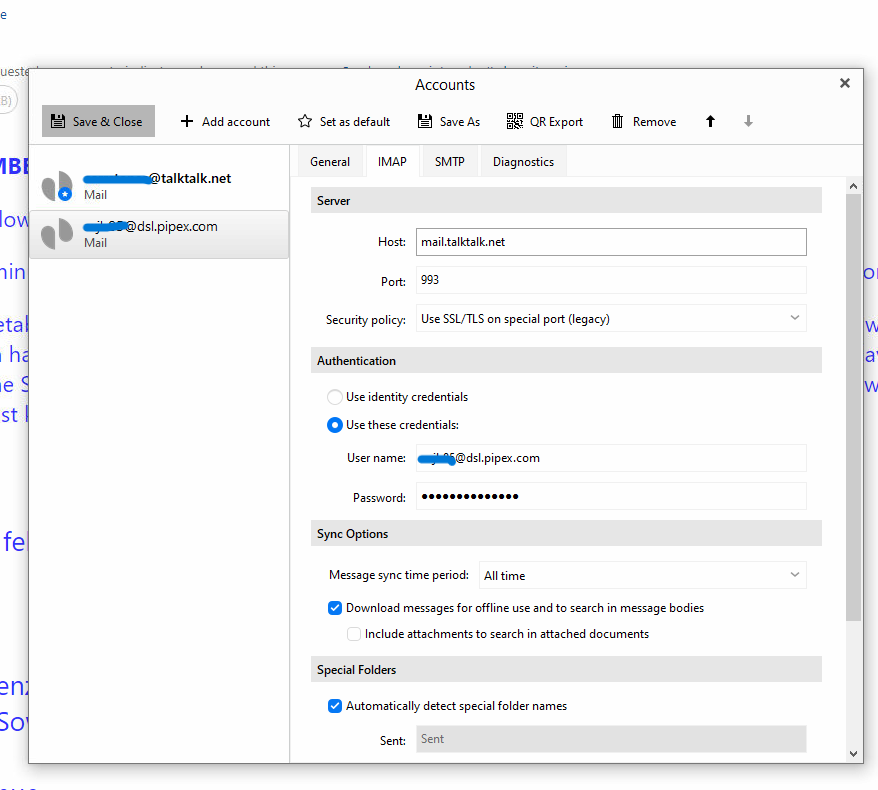Click the Save As disk icon
The image size is (878, 790).
(x=425, y=122)
